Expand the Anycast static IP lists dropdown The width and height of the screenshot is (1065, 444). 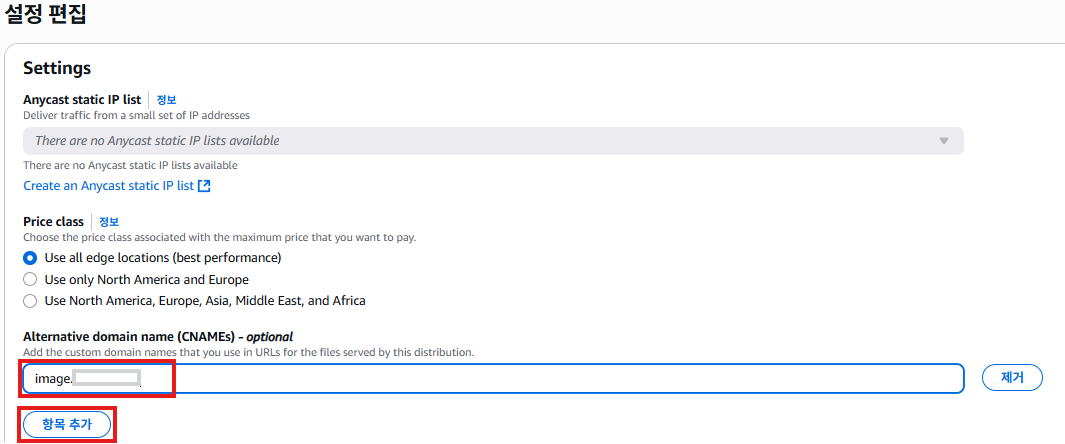point(493,141)
